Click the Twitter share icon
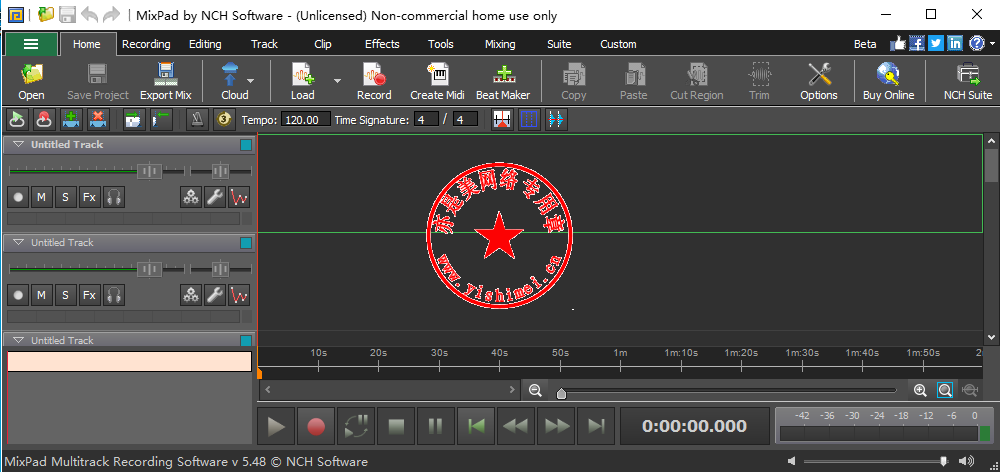The image size is (1001, 472). pyautogui.click(x=936, y=43)
